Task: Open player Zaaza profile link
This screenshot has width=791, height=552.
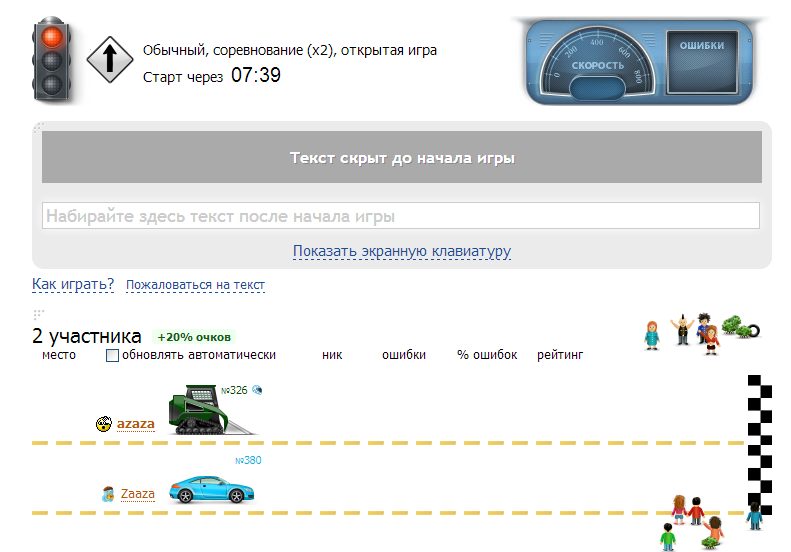Action: coord(137,493)
